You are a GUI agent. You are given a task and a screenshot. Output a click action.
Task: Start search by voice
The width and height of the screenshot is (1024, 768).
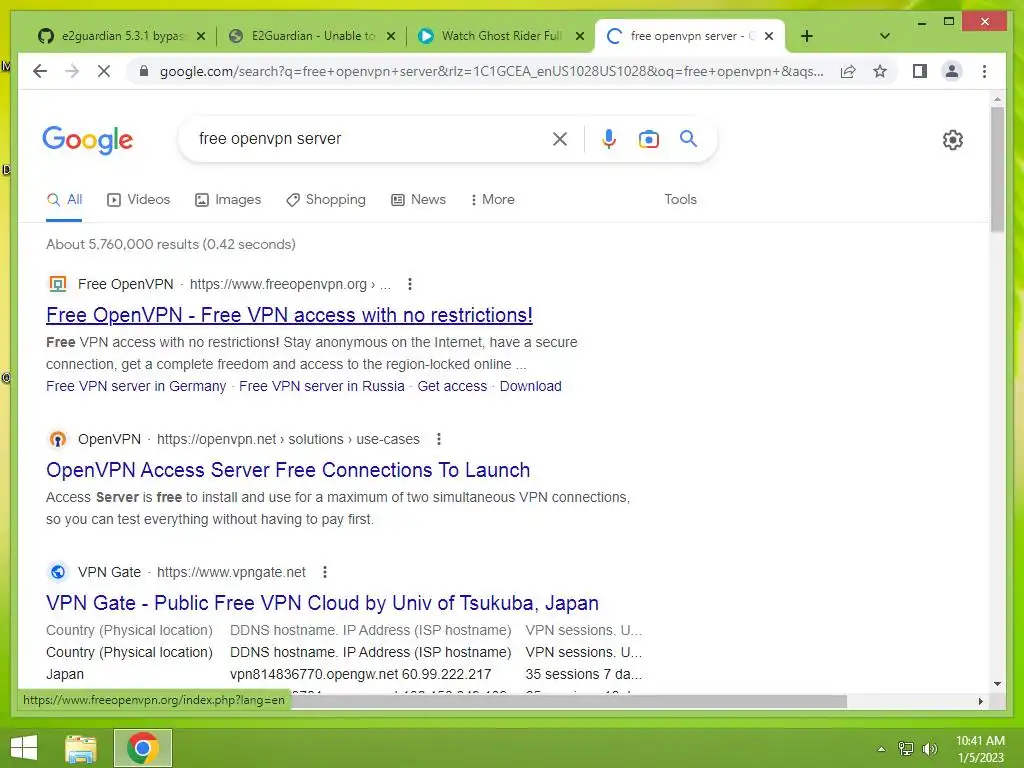609,138
